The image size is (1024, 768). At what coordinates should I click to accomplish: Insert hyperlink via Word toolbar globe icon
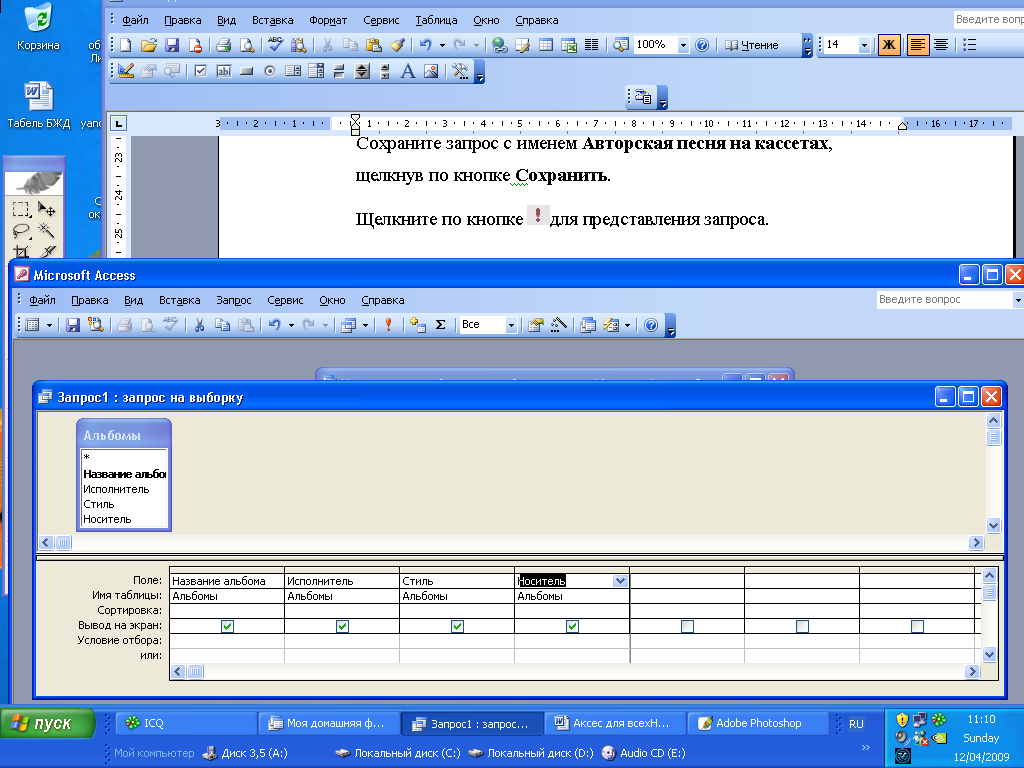coord(500,45)
